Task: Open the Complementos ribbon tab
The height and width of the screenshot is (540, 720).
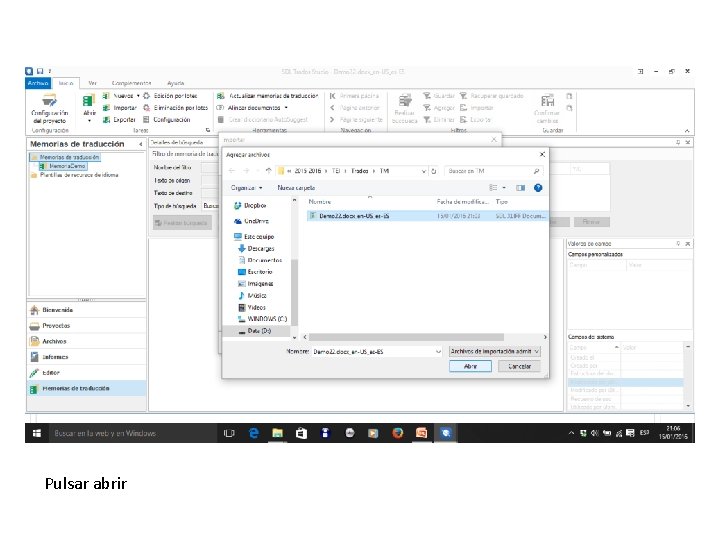Action: 131,83
